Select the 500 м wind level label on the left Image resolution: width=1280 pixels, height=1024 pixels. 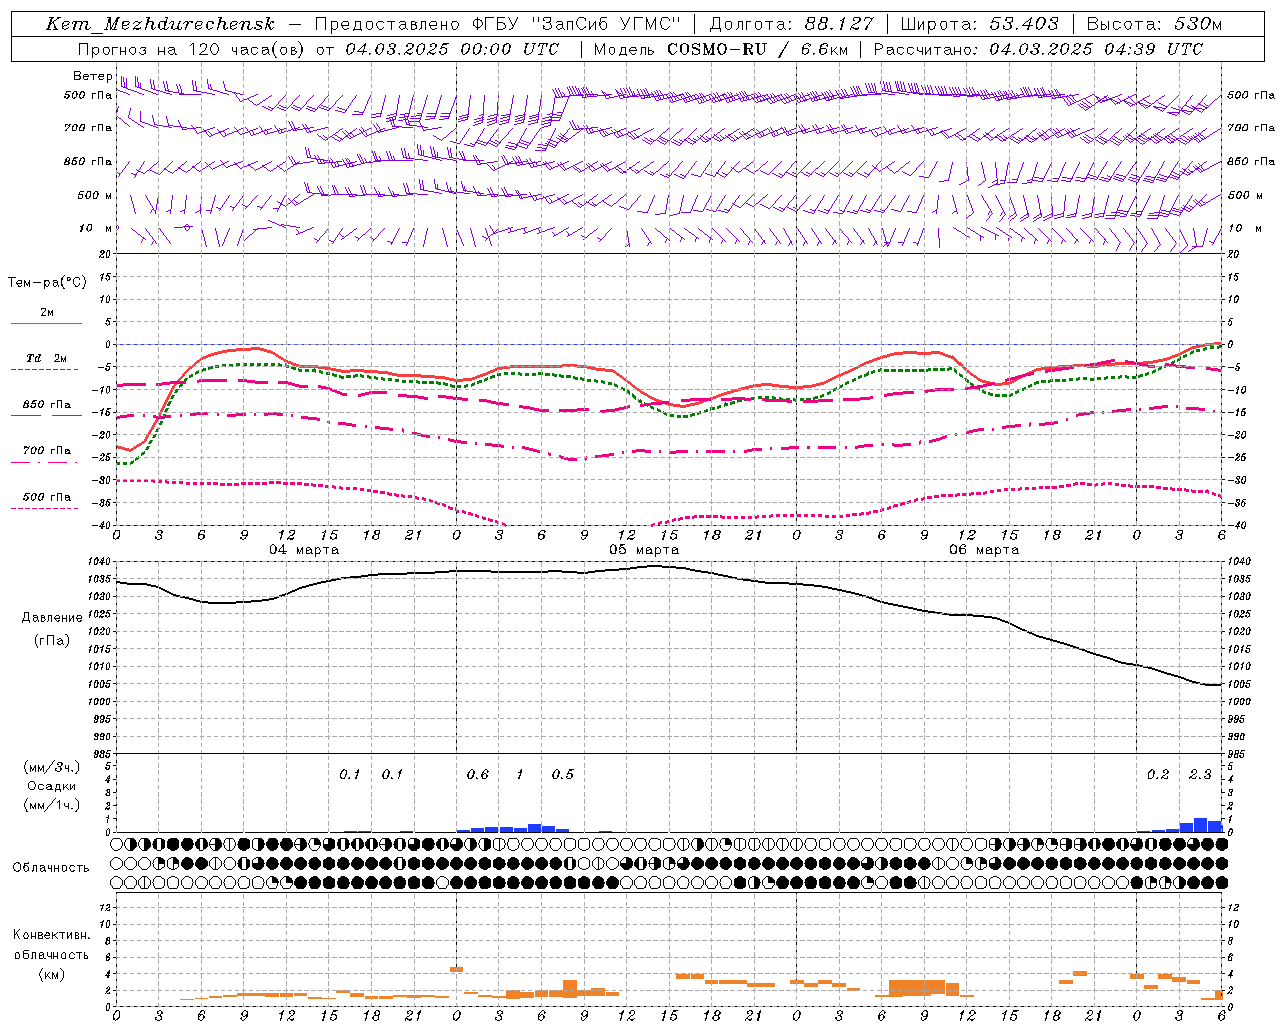click(x=95, y=195)
